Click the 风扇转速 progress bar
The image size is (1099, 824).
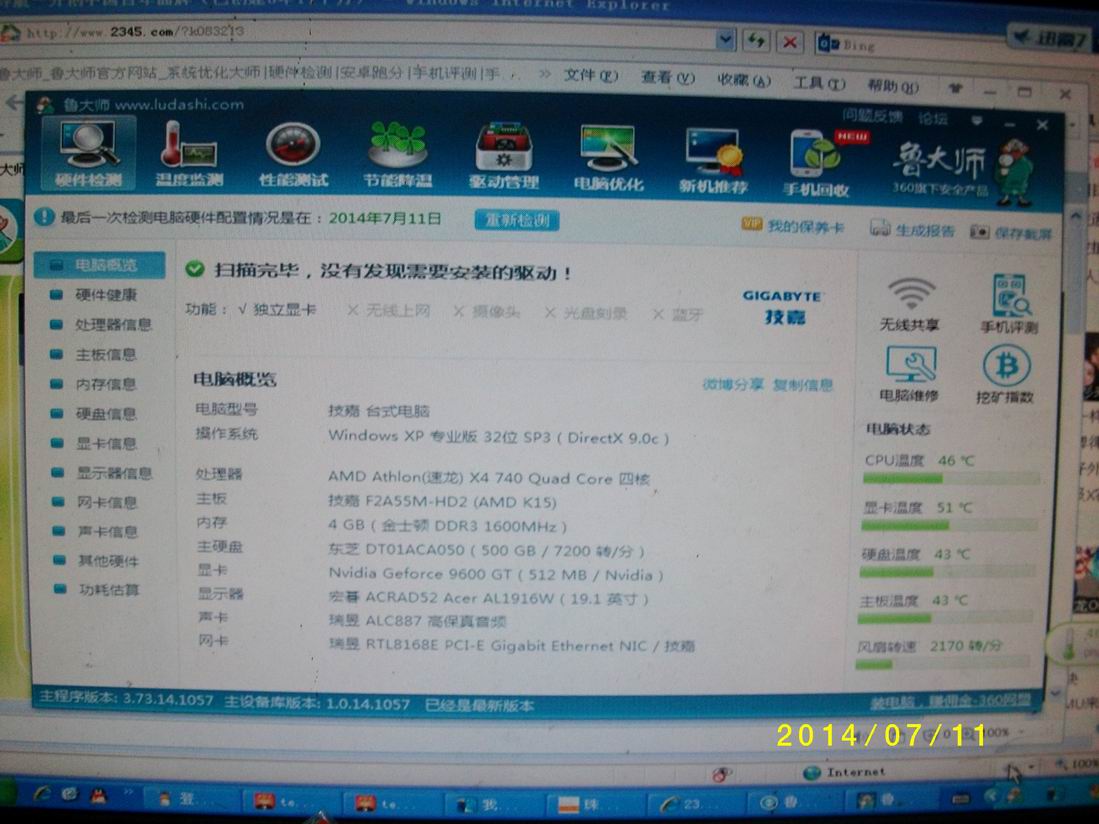pos(942,664)
